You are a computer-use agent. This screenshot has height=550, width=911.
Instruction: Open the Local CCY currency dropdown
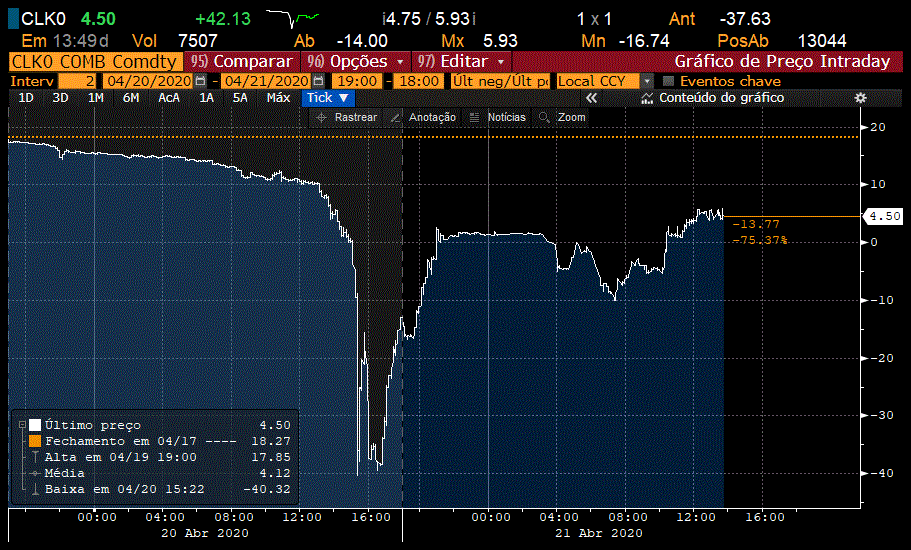(x=646, y=80)
